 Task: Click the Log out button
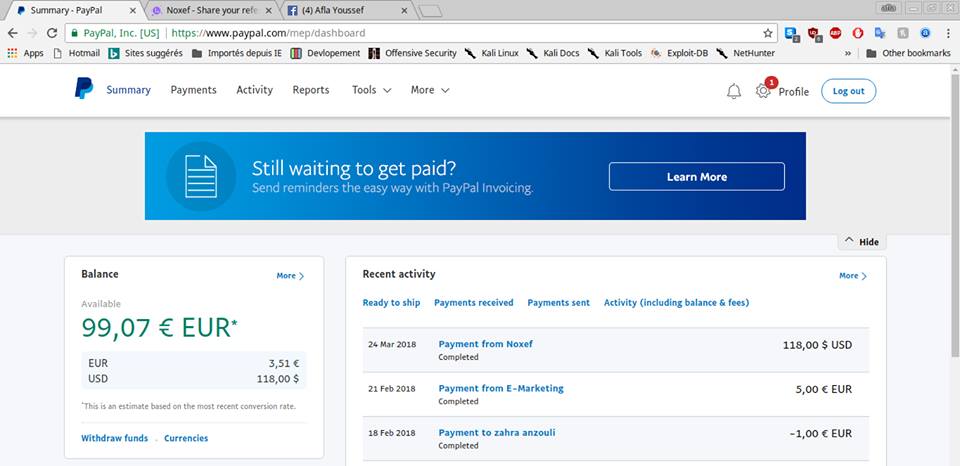pyautogui.click(x=848, y=91)
